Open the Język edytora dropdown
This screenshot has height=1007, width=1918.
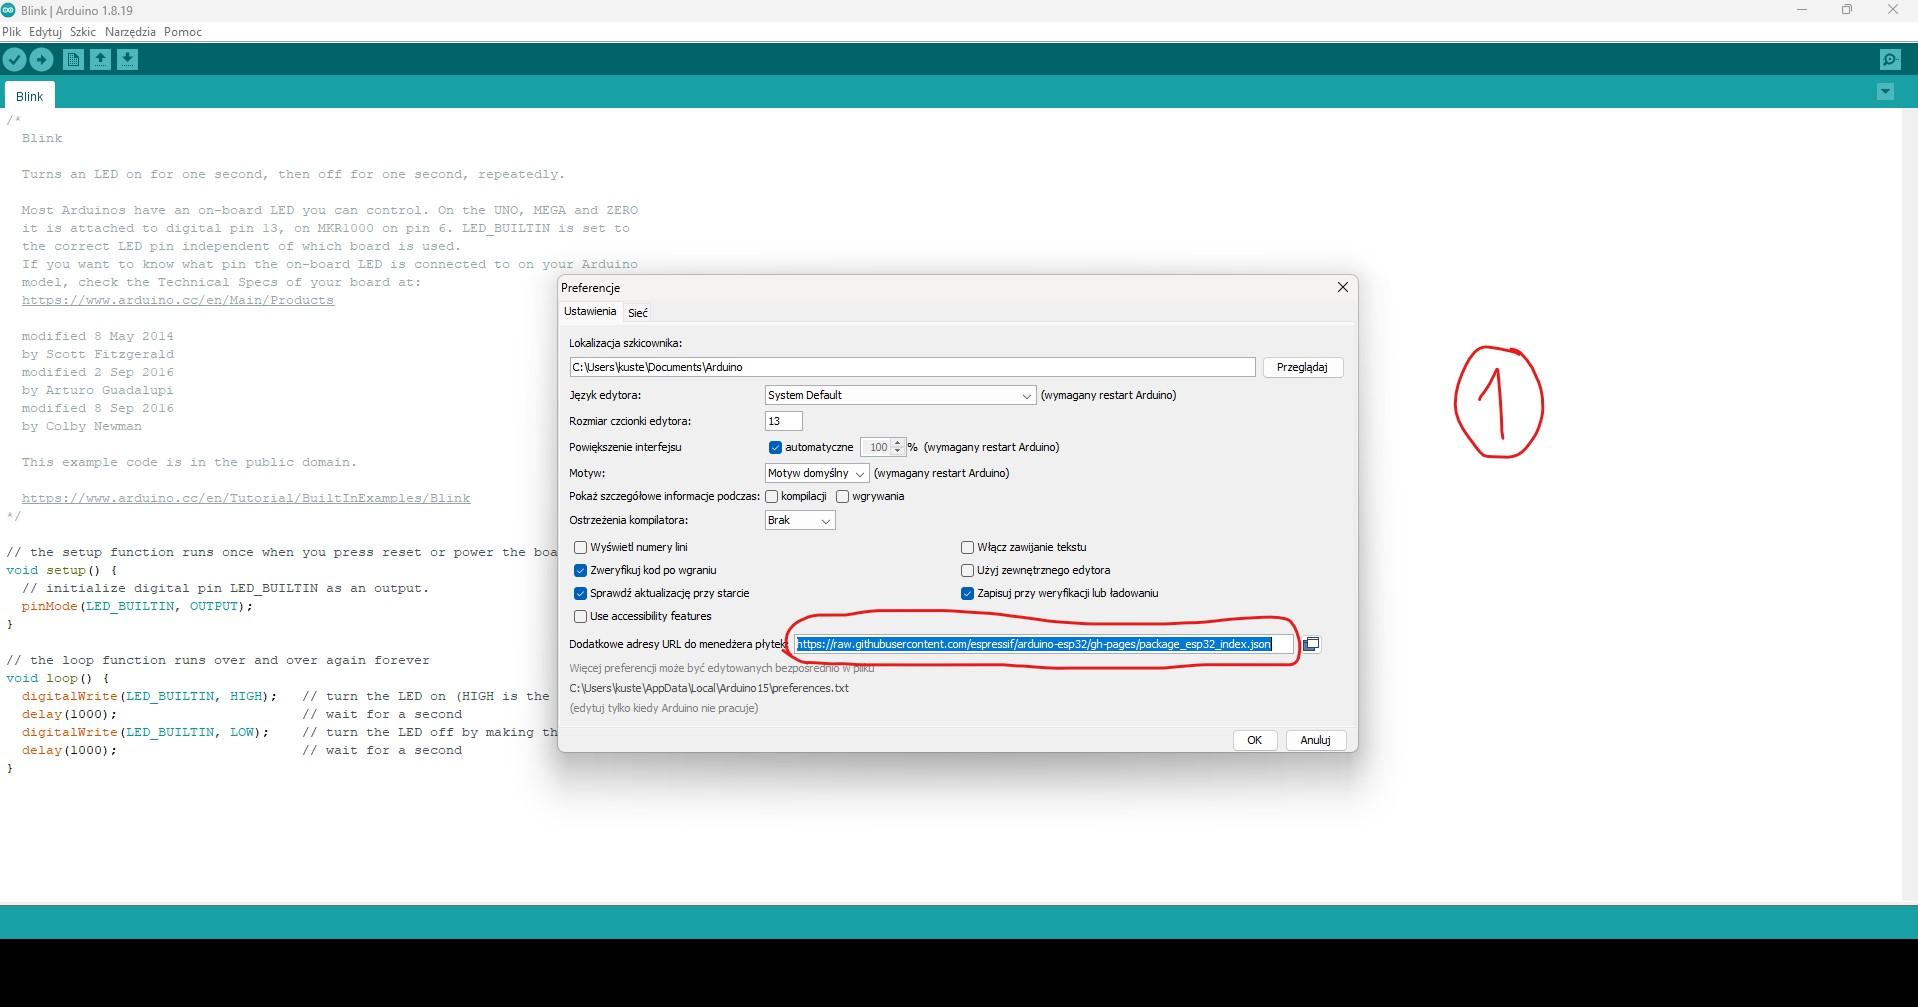point(900,395)
